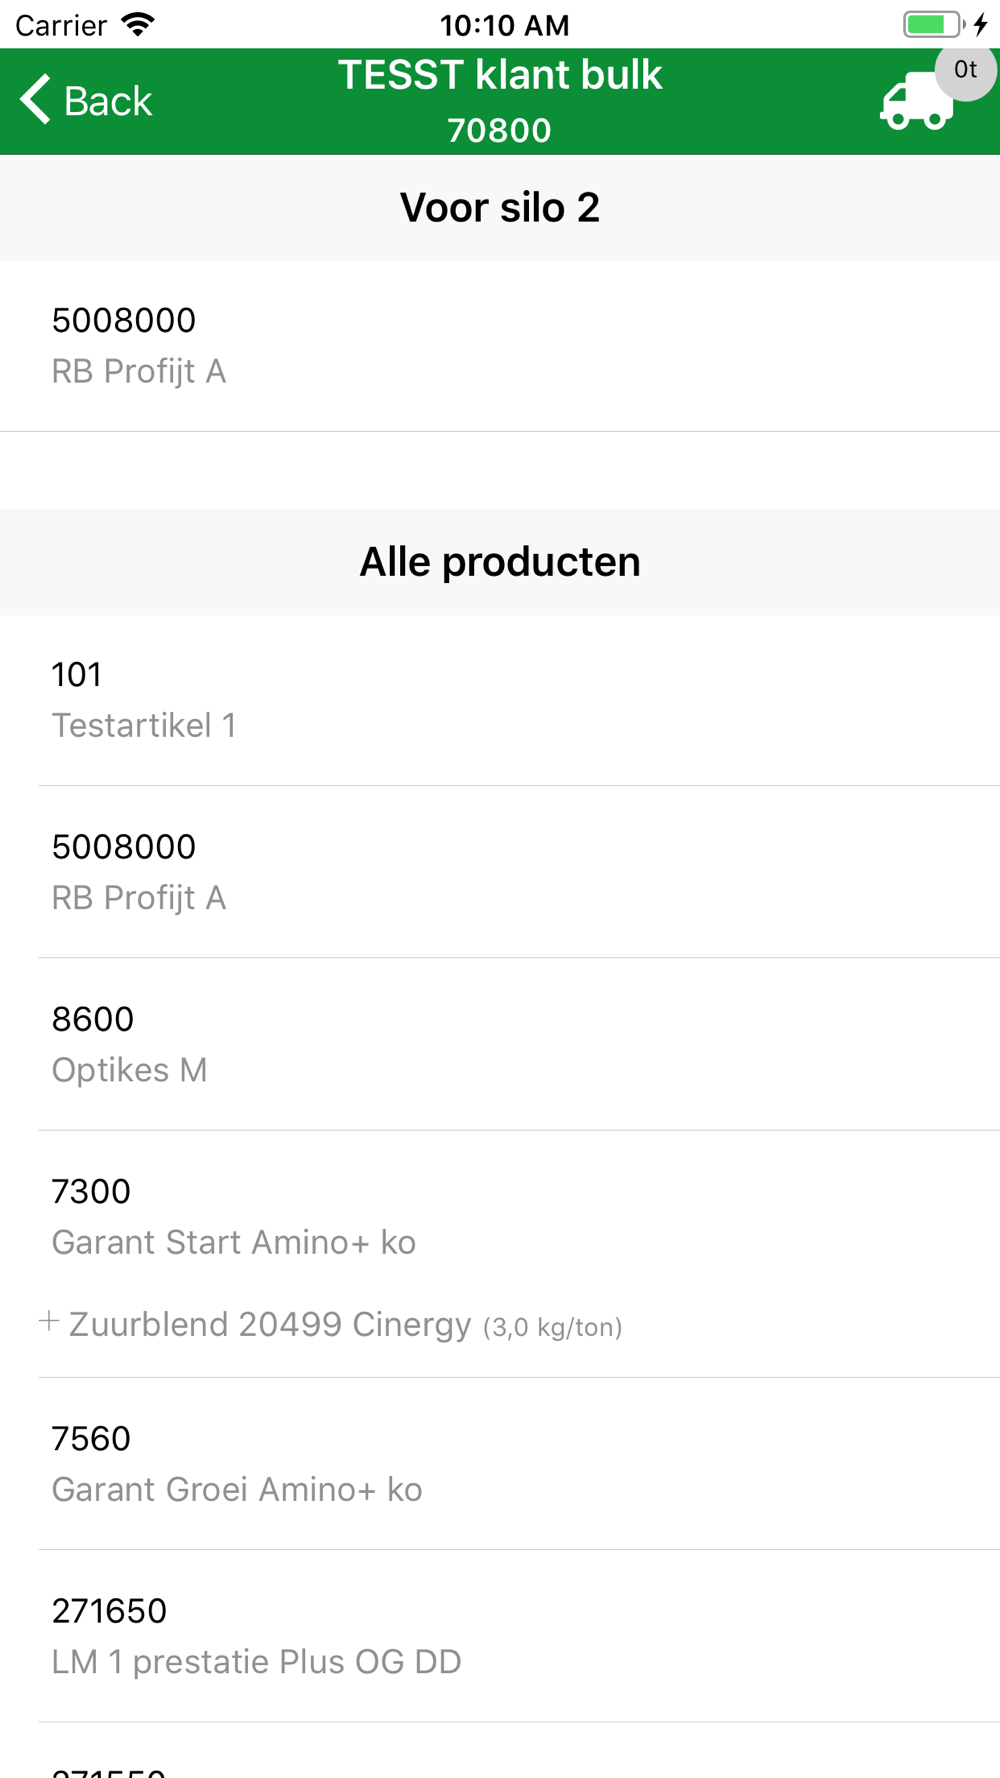
Task: Tap the Voor silo 2 section header
Action: (500, 208)
